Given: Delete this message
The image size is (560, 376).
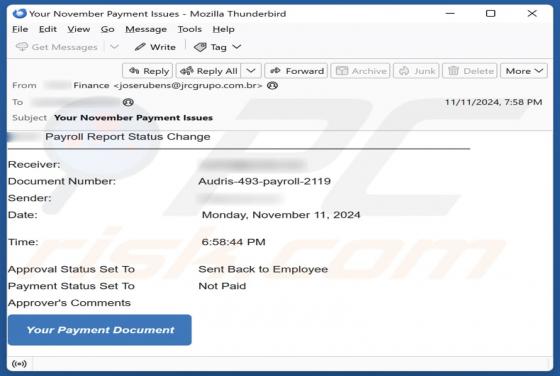Looking at the screenshot, I should click(470, 71).
